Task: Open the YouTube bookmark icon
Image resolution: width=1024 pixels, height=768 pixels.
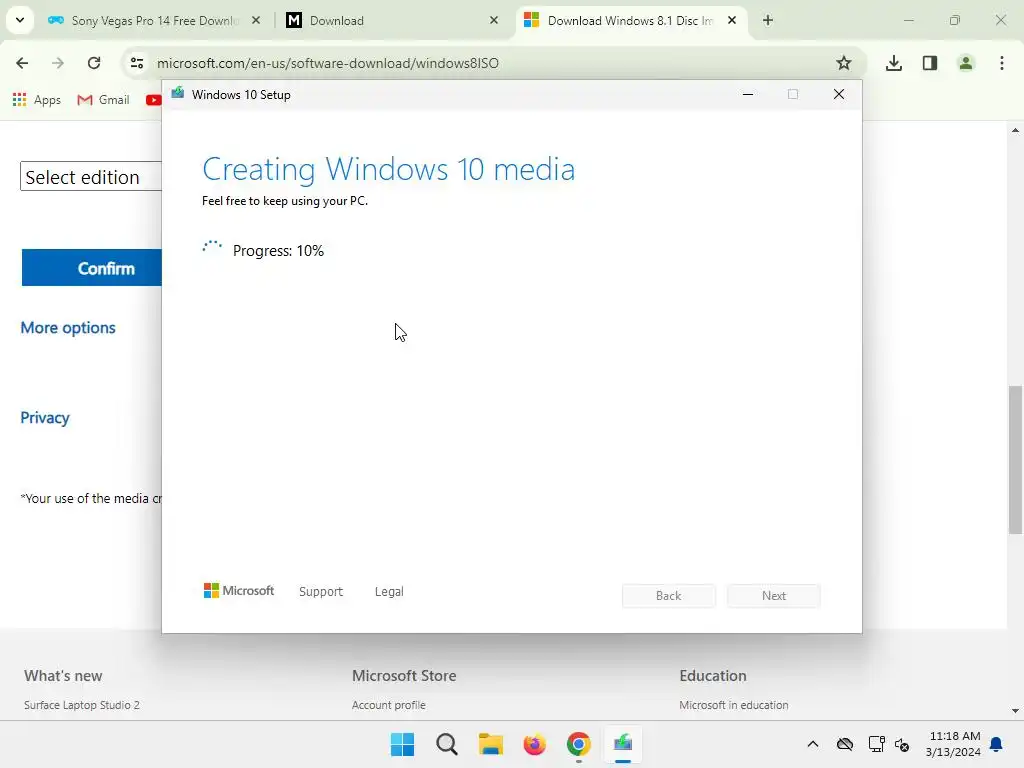Action: (154, 100)
